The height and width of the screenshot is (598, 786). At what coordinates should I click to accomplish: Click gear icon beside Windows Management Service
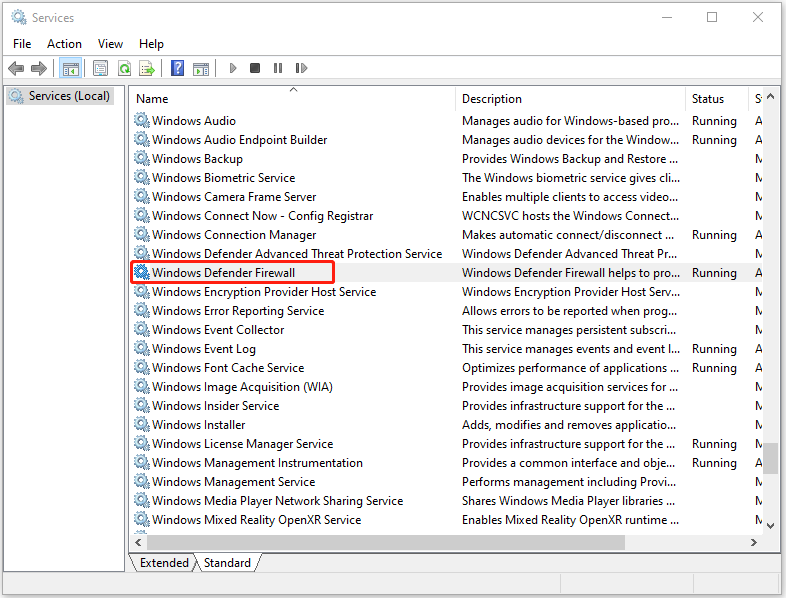142,481
